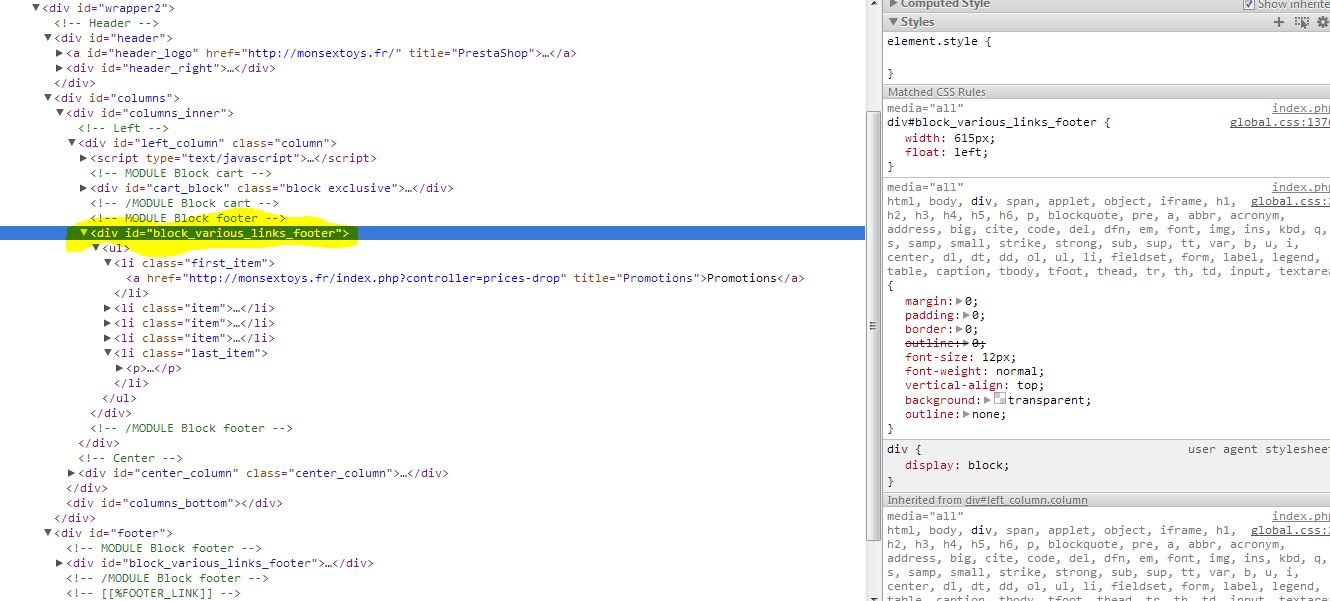The image size is (1330, 601).
Task: Select the <!-- [[%FOOTER_LINK]] --> comment
Action: coord(154,593)
